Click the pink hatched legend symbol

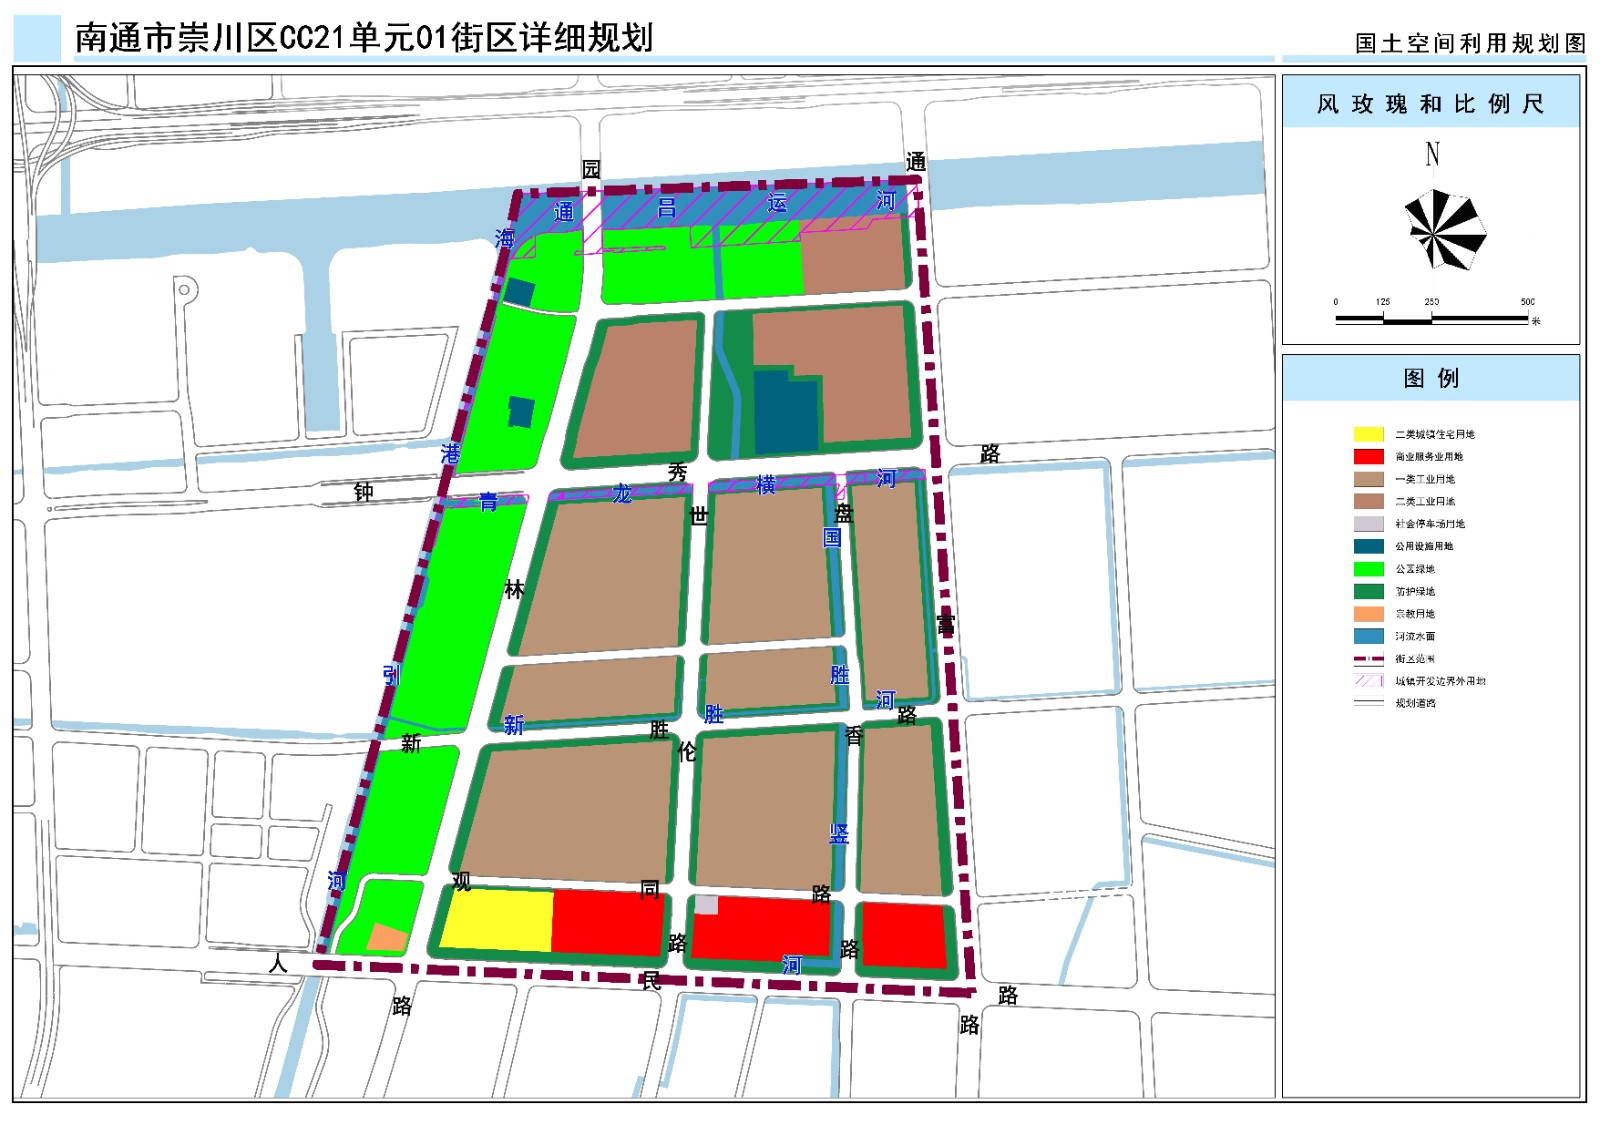point(1368,681)
